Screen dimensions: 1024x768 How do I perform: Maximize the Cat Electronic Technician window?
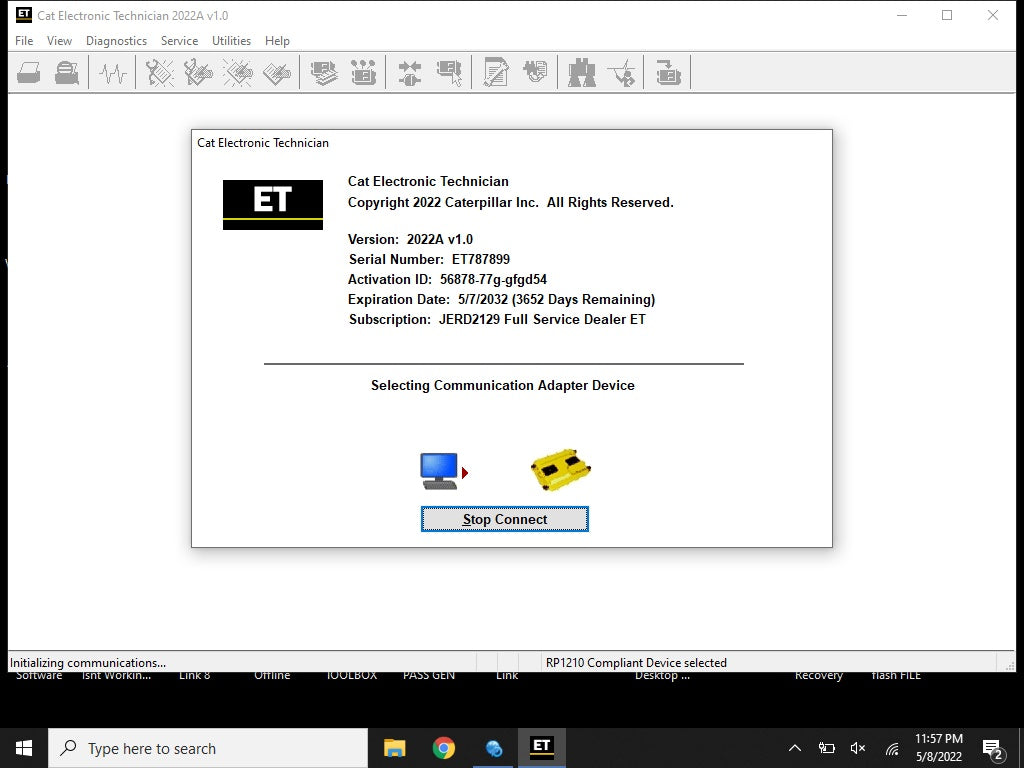click(x=947, y=15)
